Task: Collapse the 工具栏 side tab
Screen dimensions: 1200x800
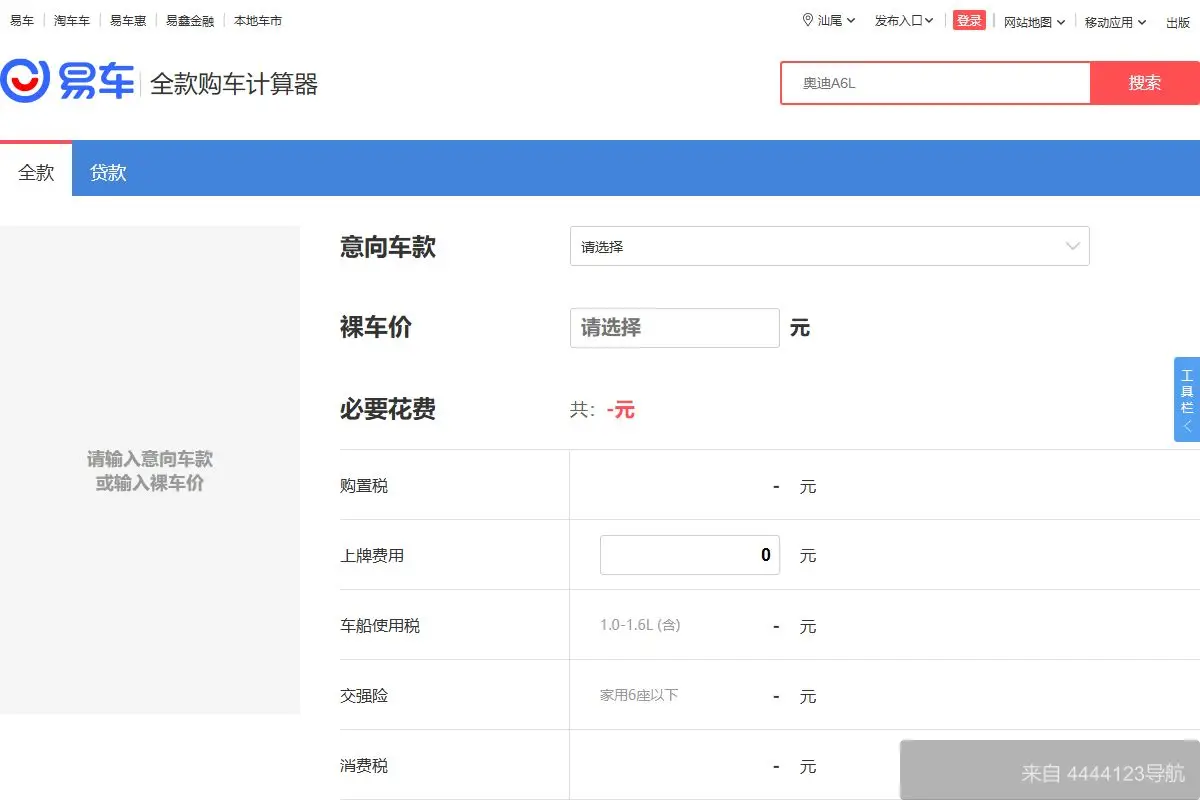Action: (x=1187, y=399)
